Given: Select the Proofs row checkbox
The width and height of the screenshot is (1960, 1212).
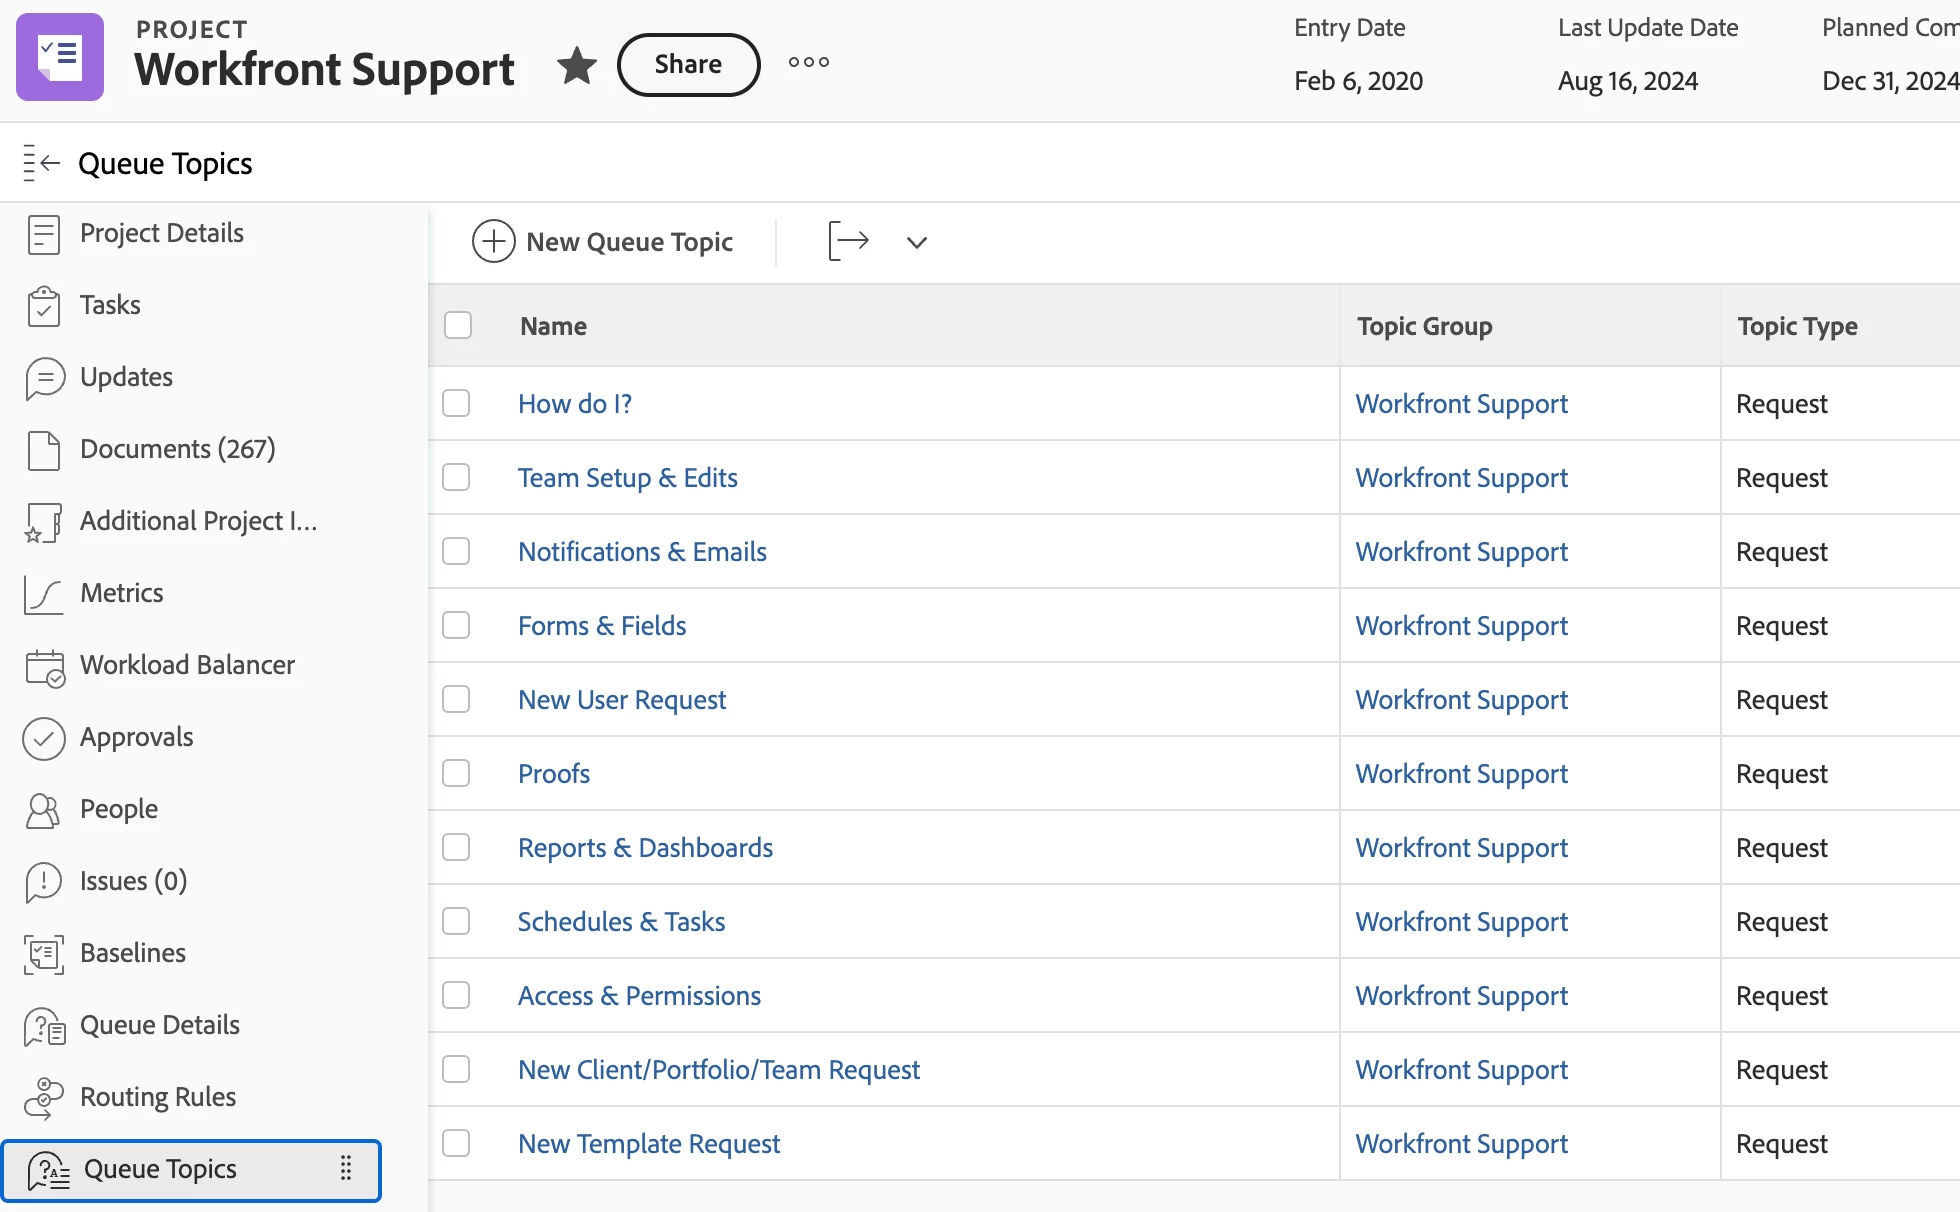Looking at the screenshot, I should pos(456,773).
